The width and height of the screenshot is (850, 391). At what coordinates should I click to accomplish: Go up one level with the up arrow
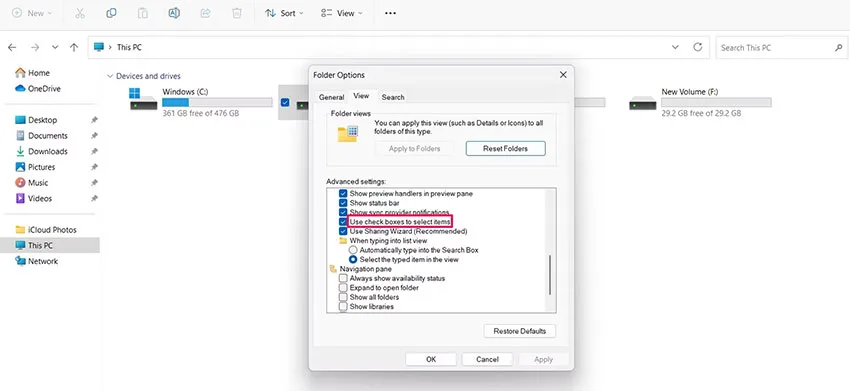coord(74,47)
